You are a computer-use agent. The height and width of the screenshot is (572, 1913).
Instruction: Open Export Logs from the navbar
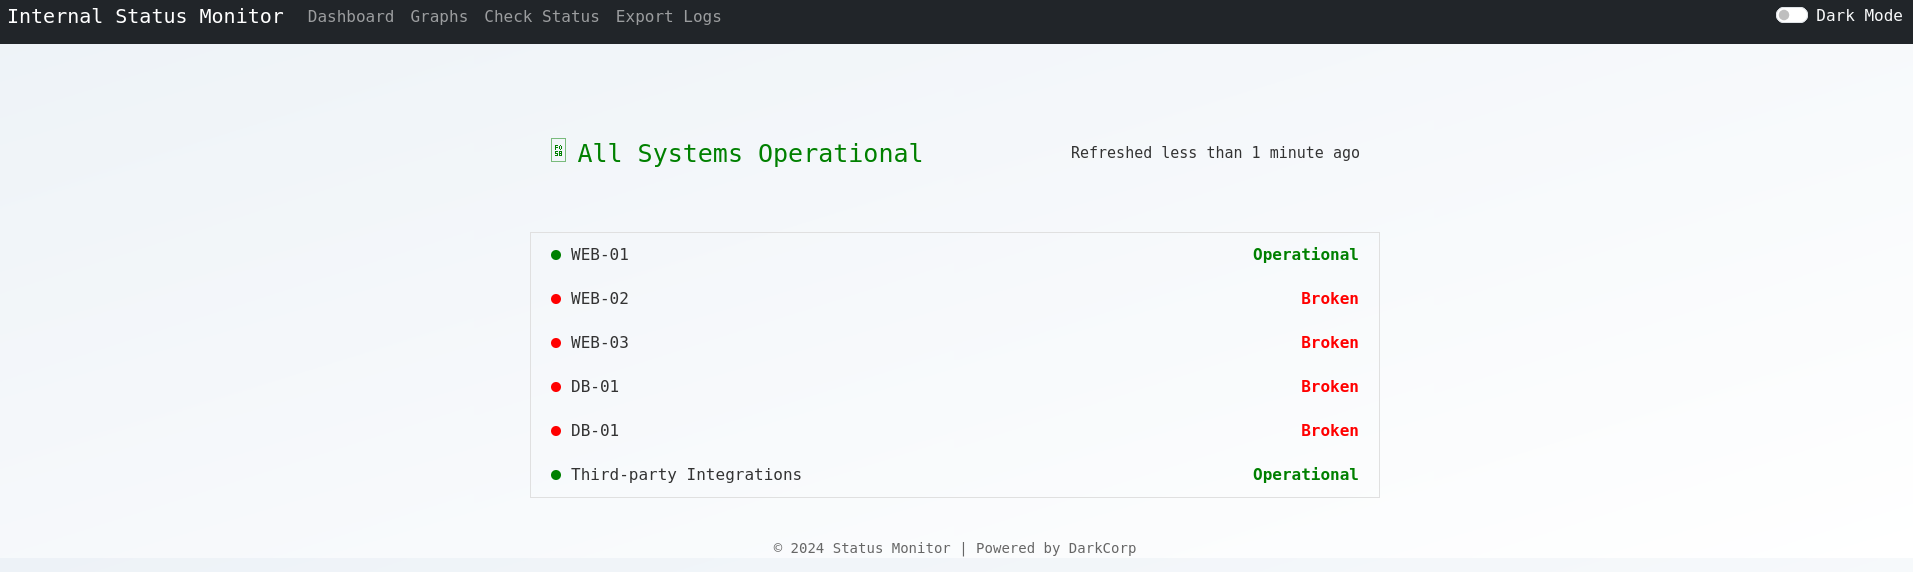click(668, 17)
